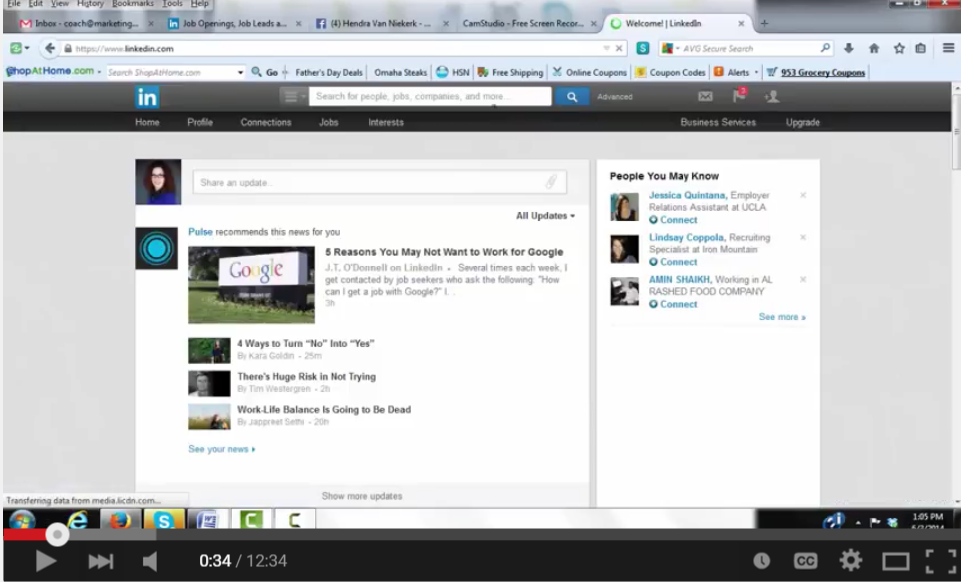Screen dimensions: 961x582
Task: Click See more in People You May Know
Action: coord(782,317)
